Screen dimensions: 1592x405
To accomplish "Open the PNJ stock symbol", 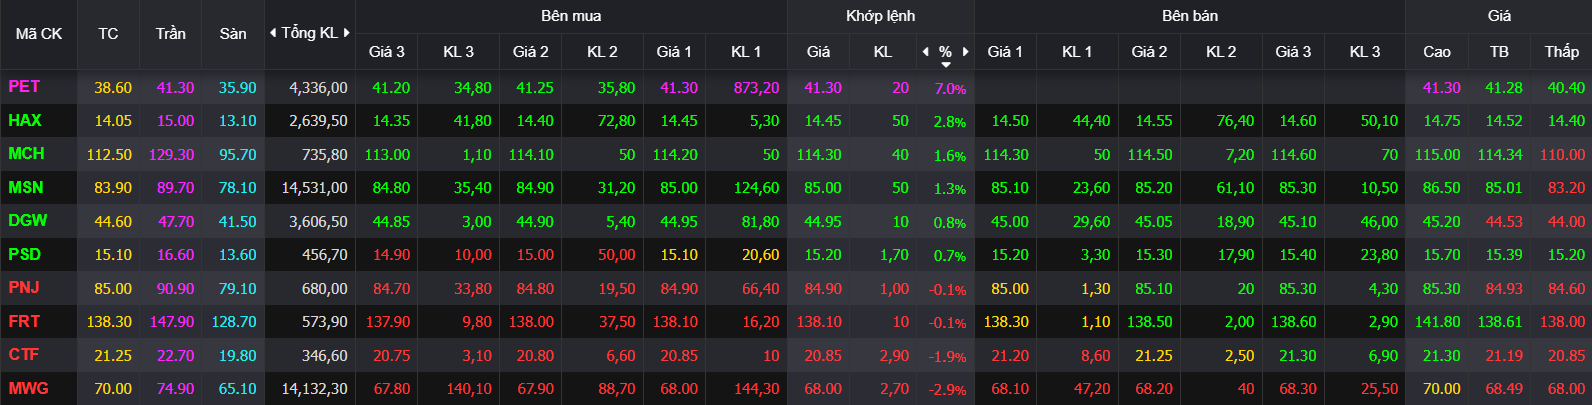I will tap(24, 288).
